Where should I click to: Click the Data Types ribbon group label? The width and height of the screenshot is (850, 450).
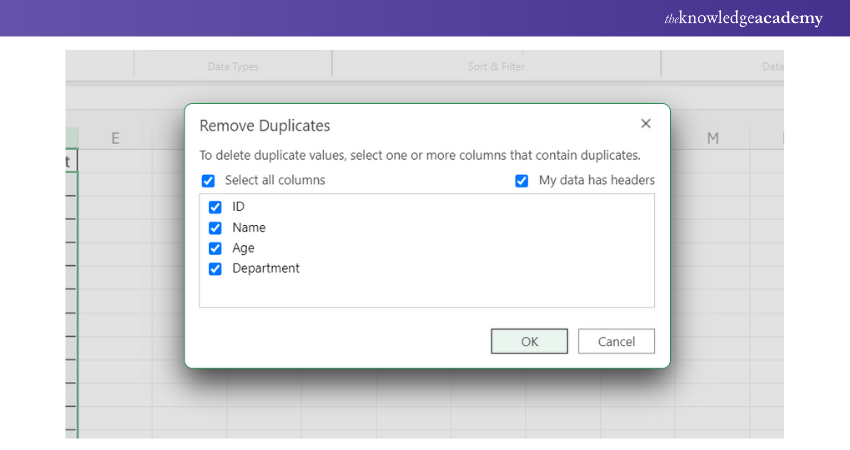(x=232, y=67)
